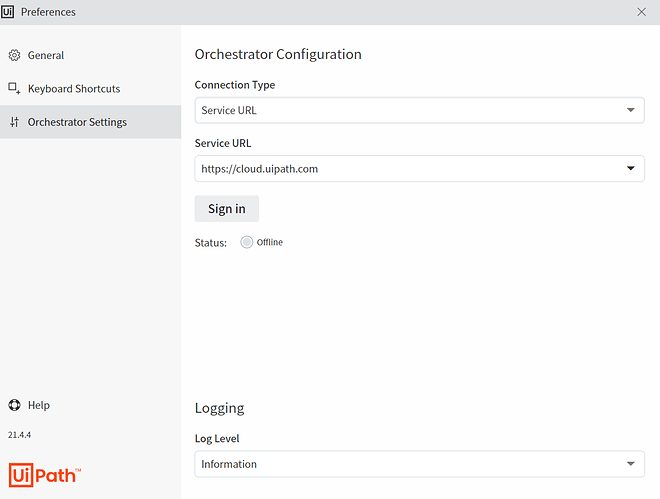
Task: Click the Status: label
Action: point(210,243)
